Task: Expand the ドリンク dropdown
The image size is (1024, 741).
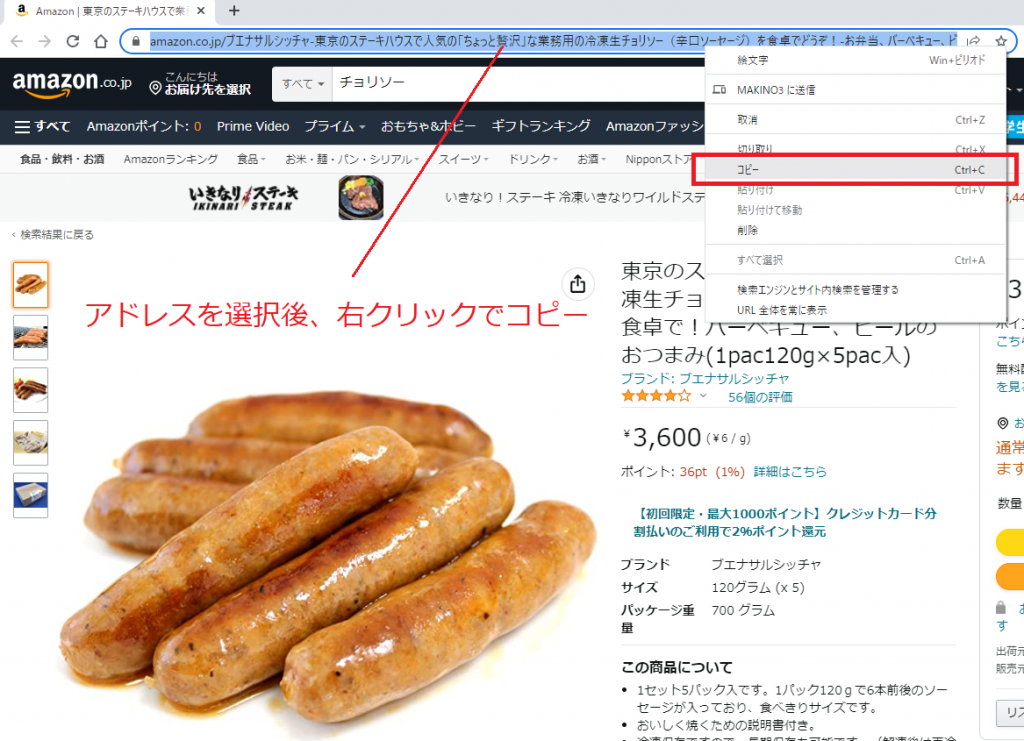Action: tap(533, 159)
